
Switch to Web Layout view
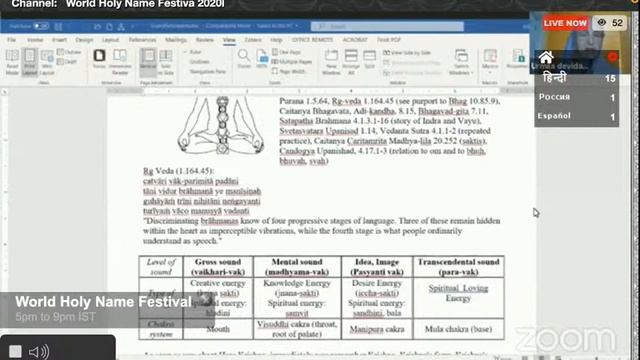click(x=47, y=62)
